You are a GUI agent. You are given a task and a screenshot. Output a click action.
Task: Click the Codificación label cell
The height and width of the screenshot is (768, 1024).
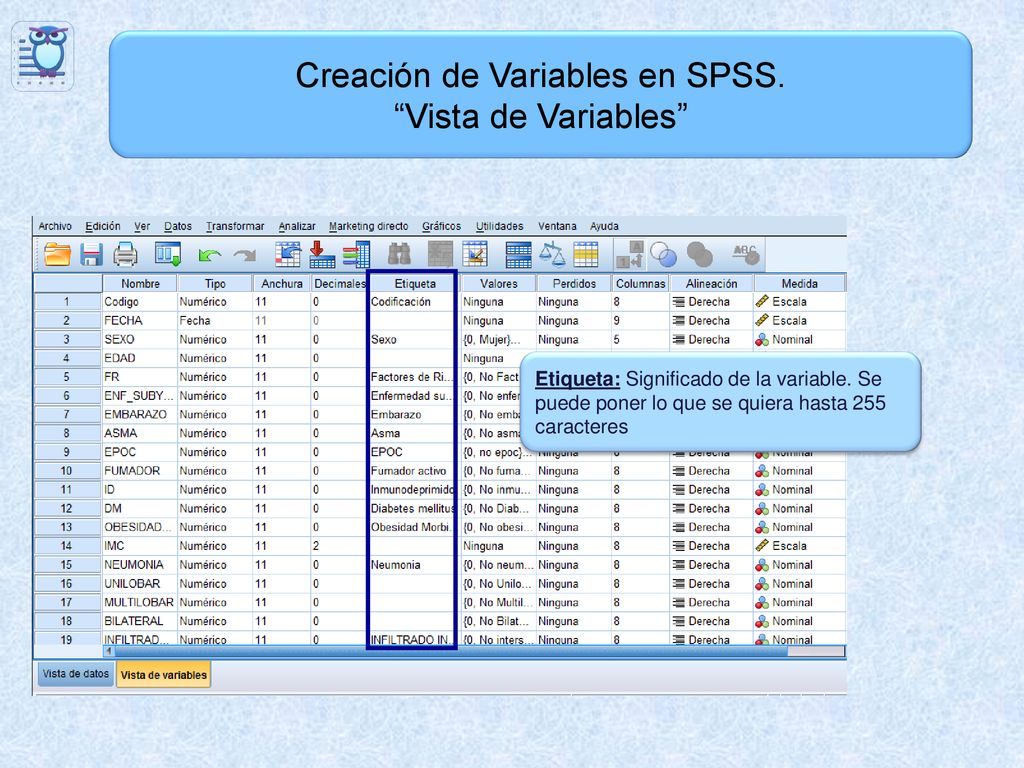point(415,302)
